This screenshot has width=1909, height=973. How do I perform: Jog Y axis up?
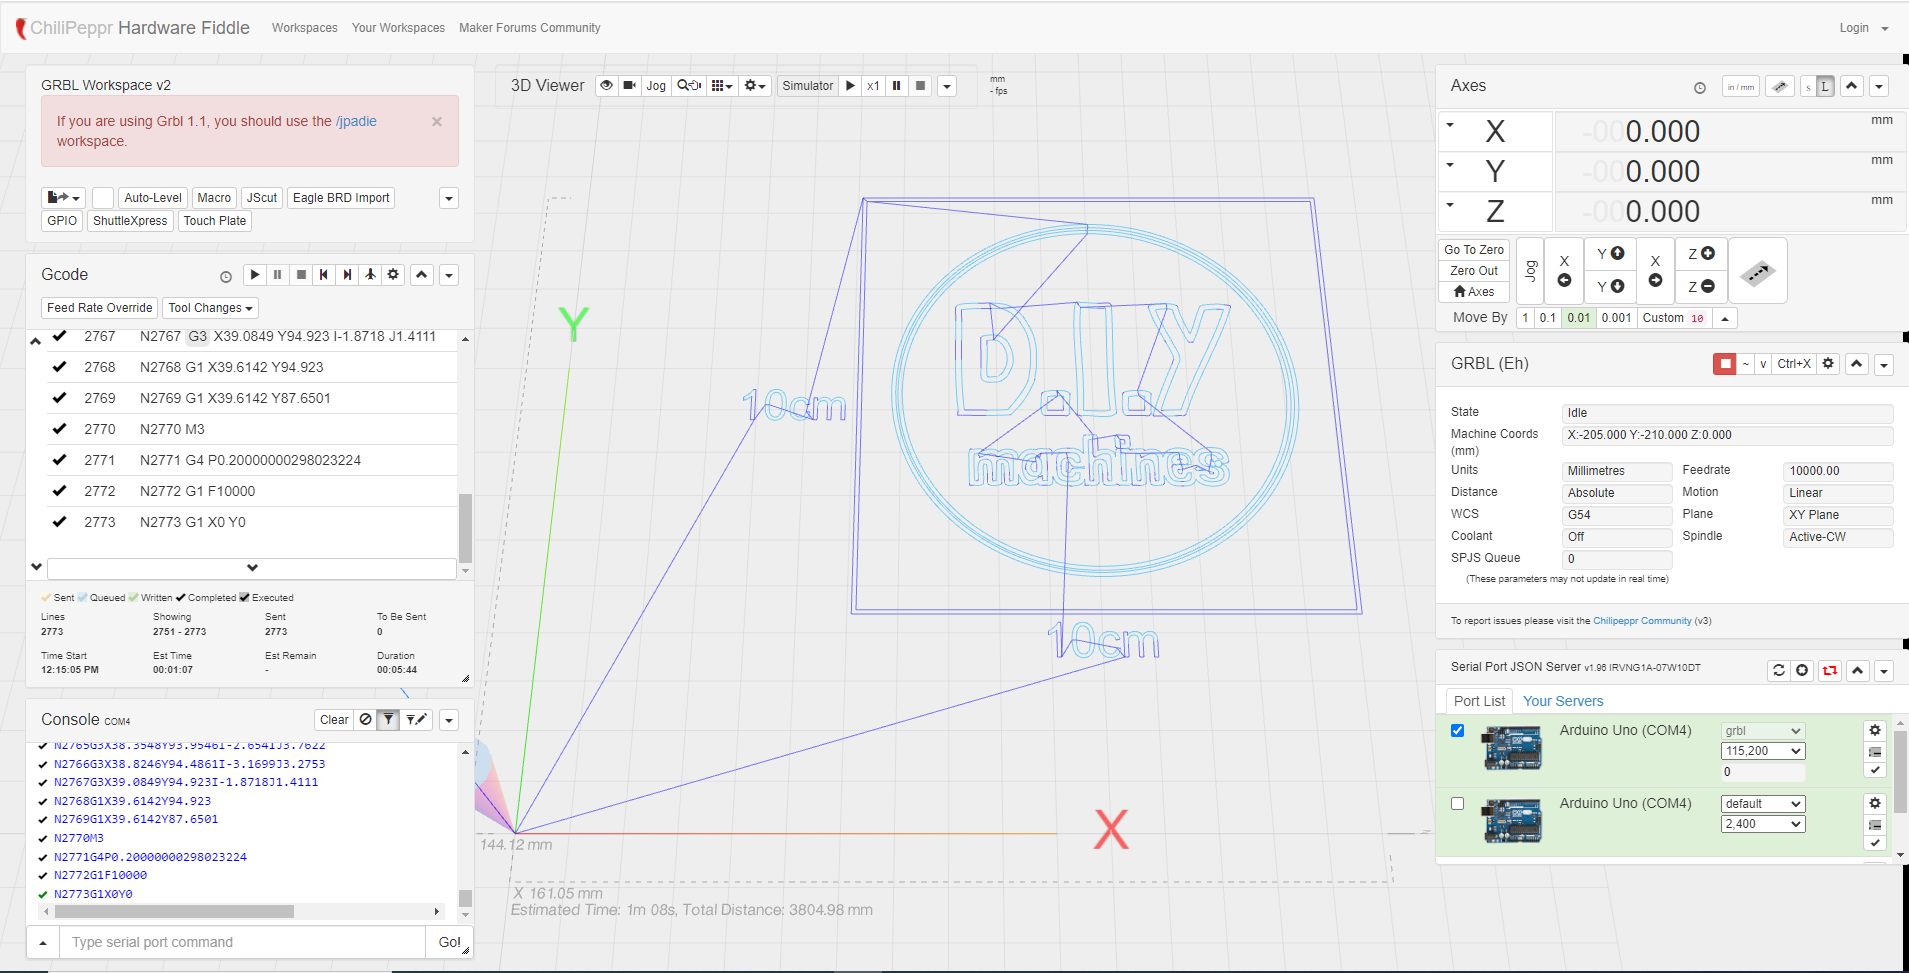pyautogui.click(x=1611, y=254)
